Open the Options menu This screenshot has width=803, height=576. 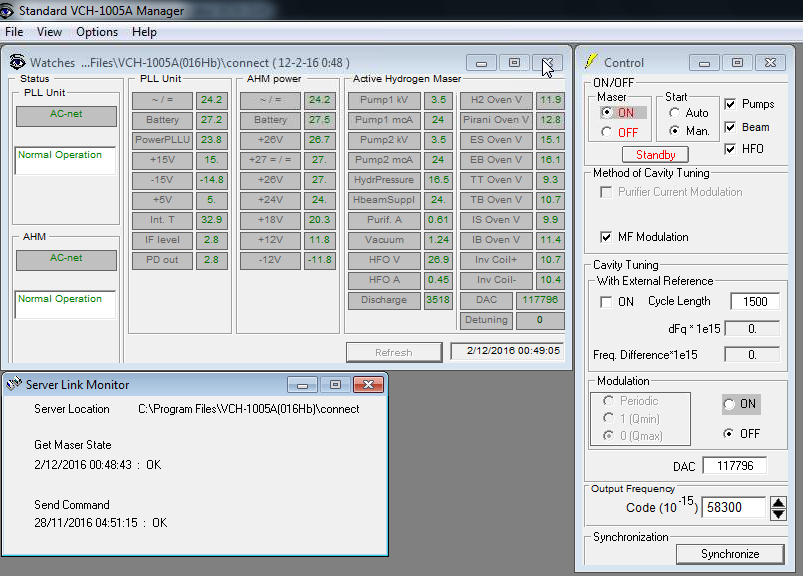point(96,32)
